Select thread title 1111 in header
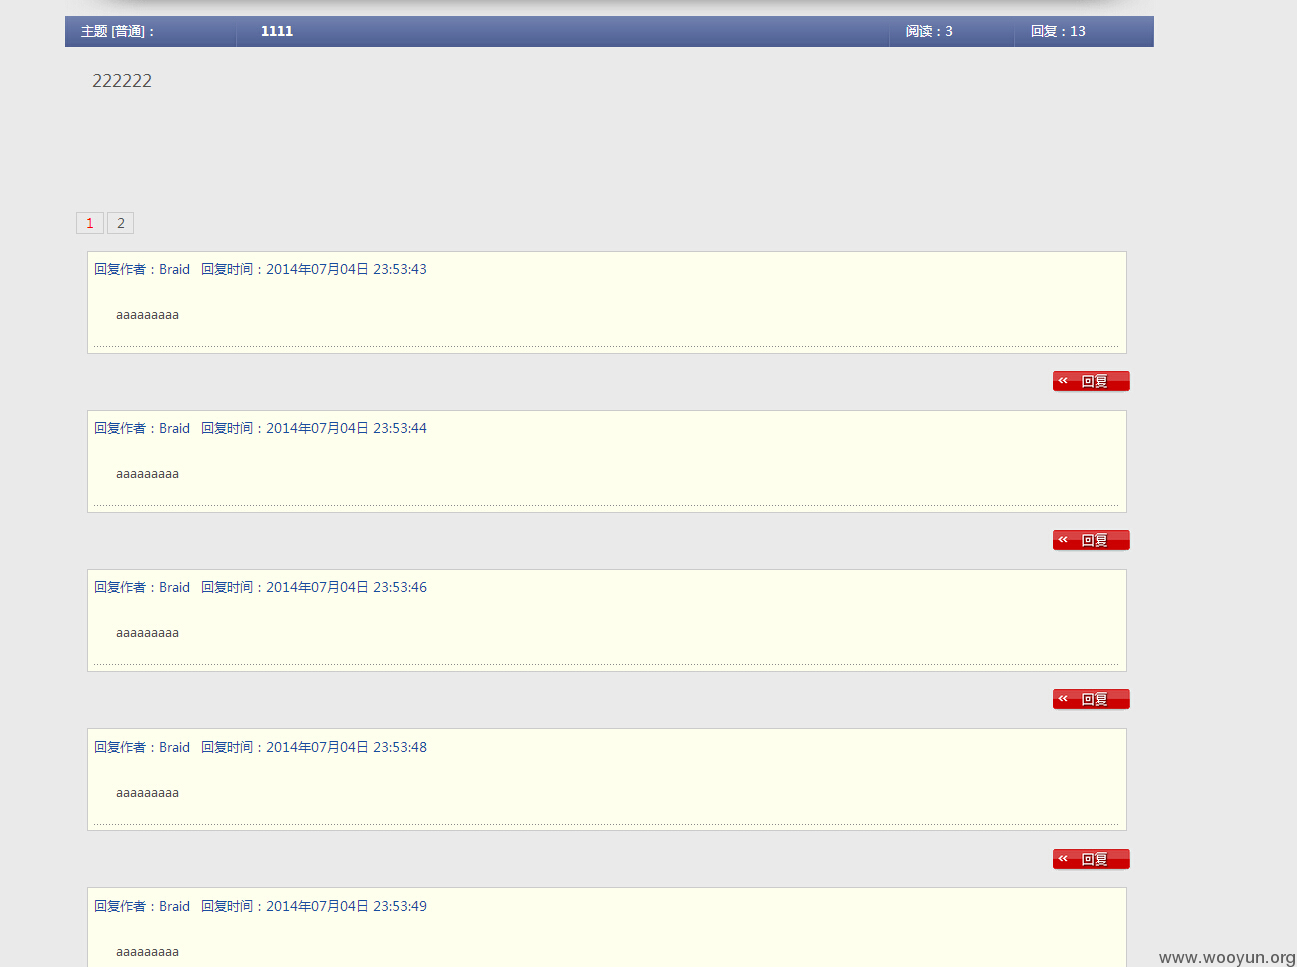Viewport: 1297px width, 967px height. (277, 31)
